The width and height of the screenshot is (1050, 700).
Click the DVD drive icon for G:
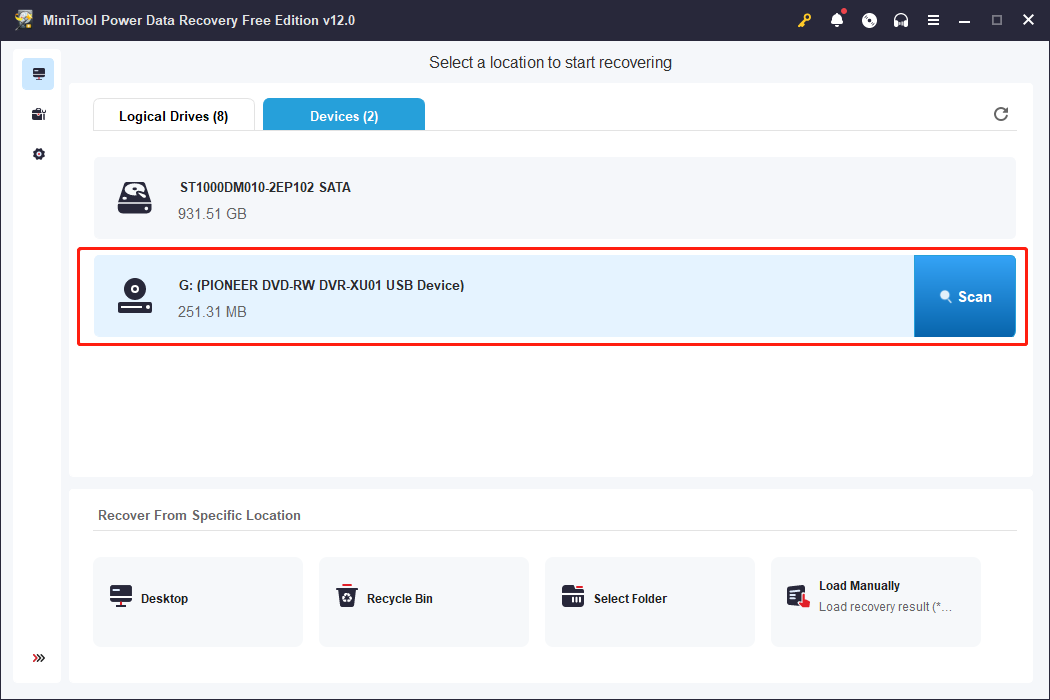click(135, 295)
